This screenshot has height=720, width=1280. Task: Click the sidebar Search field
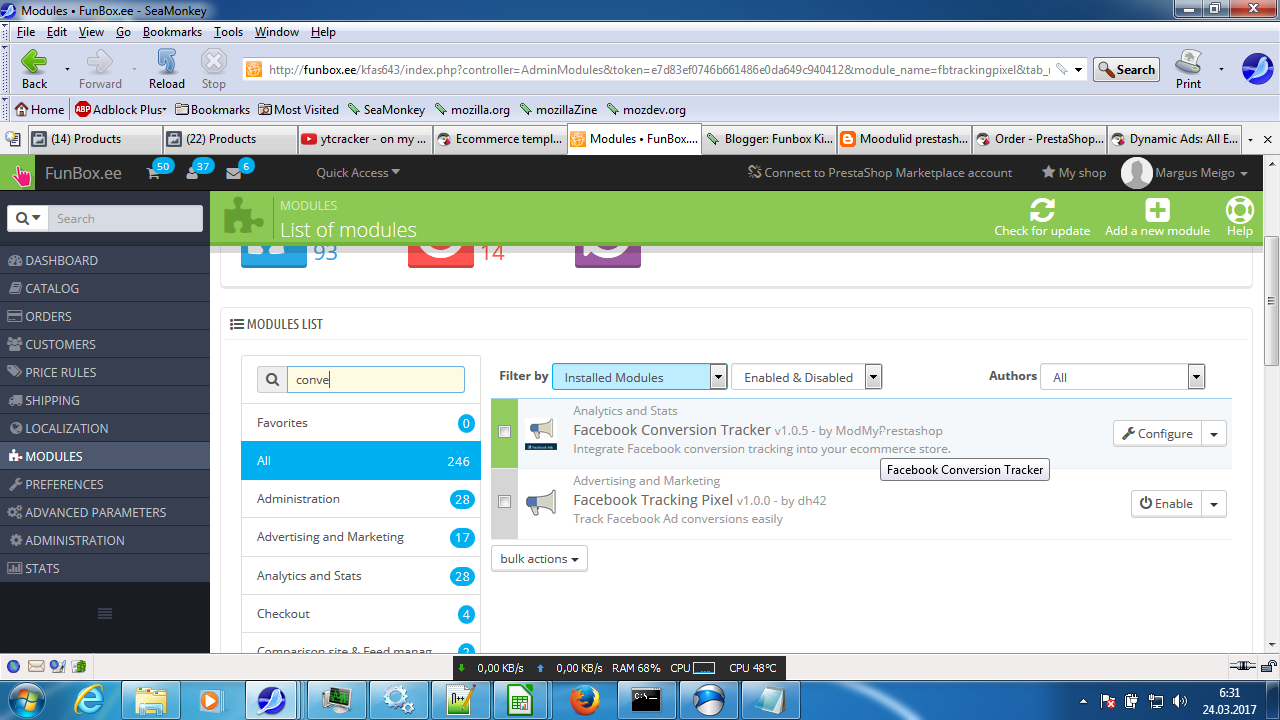[125, 218]
